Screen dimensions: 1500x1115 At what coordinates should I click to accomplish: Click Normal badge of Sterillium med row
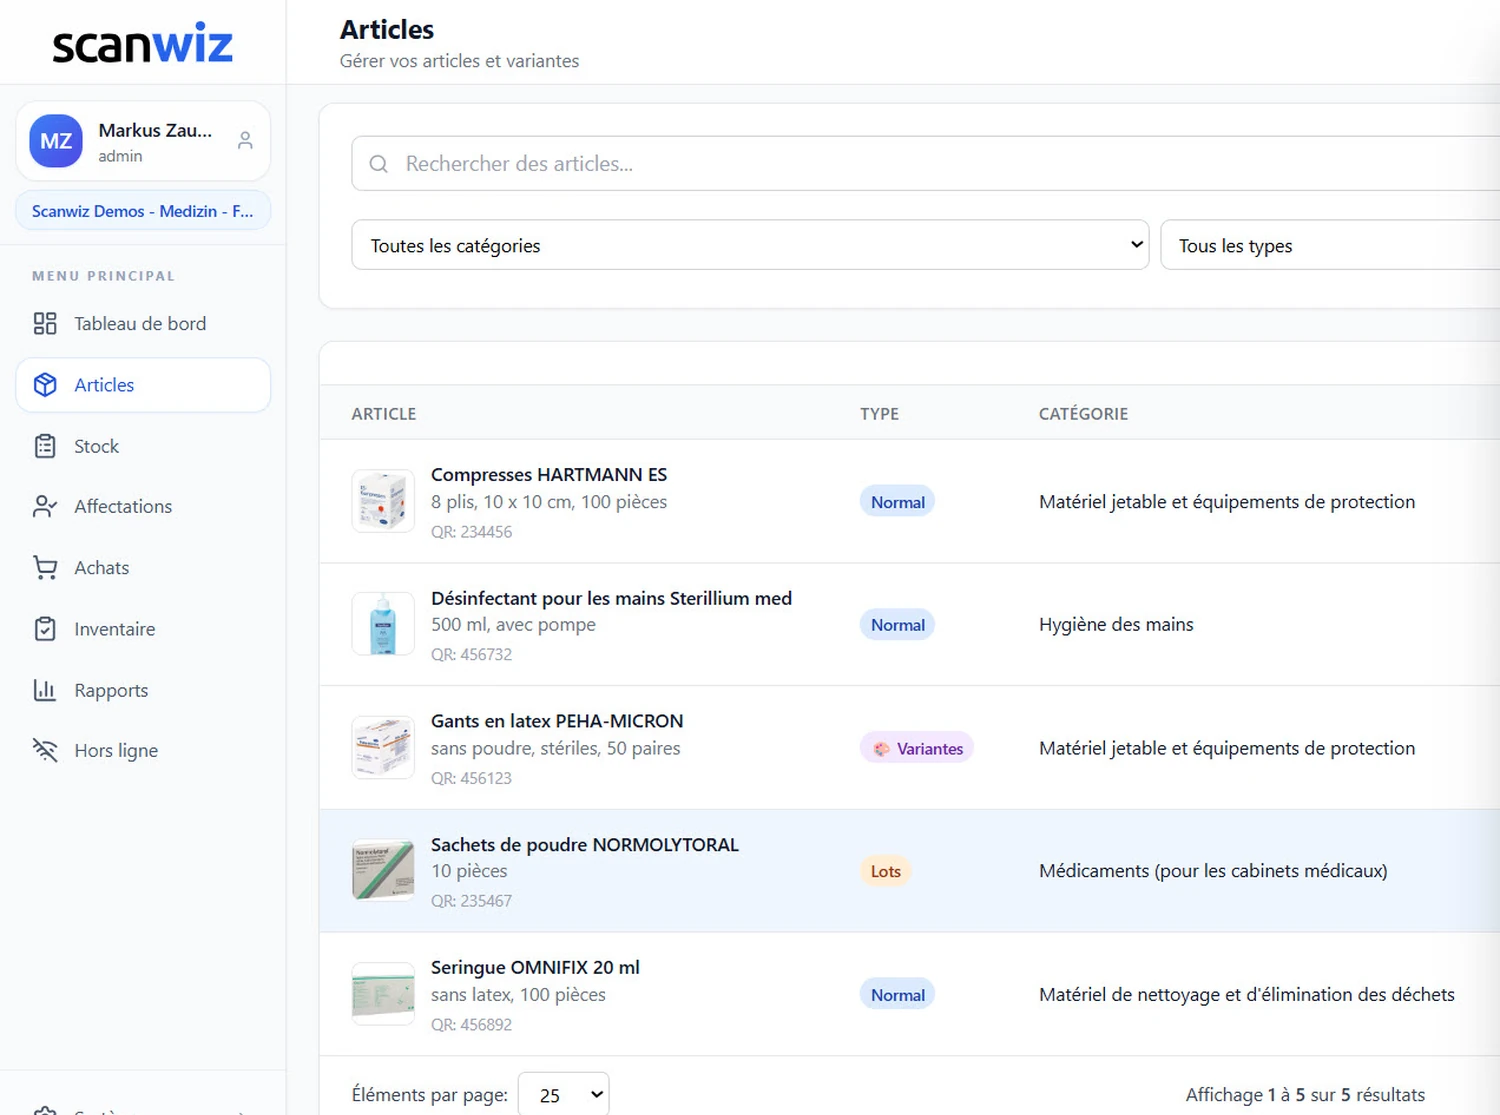click(x=897, y=625)
